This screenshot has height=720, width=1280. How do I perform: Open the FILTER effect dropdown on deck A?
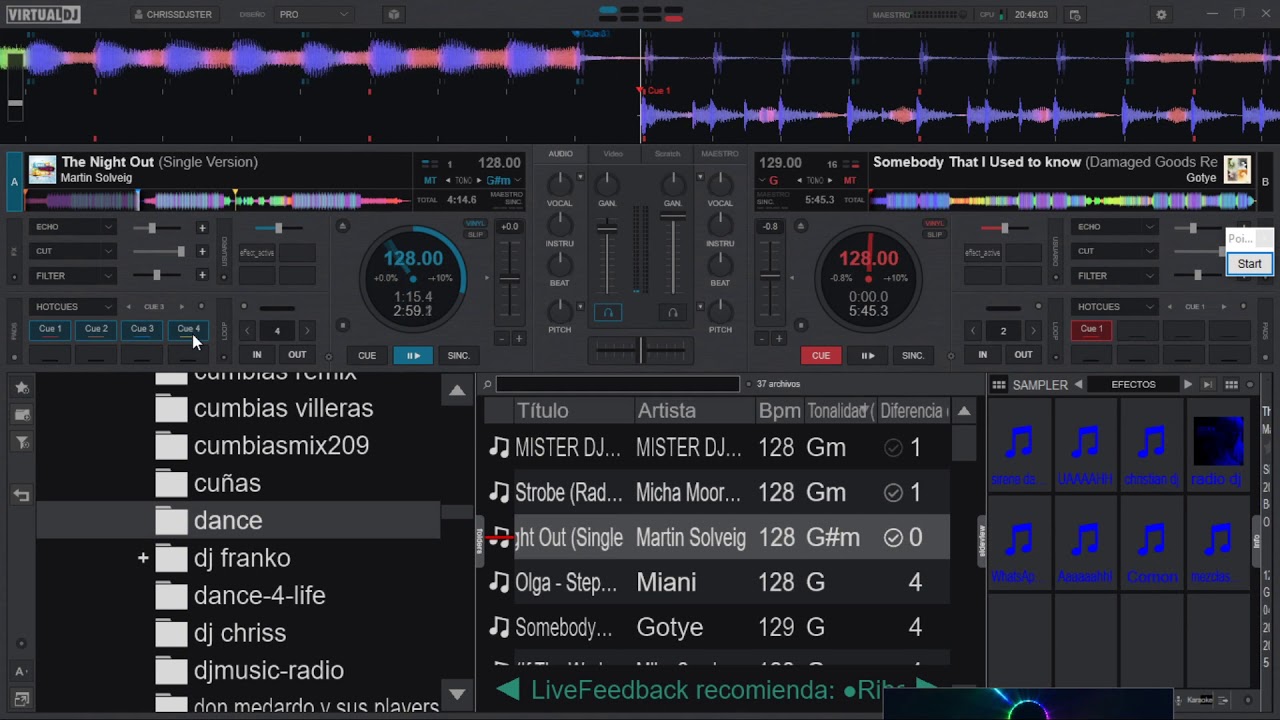pos(74,275)
